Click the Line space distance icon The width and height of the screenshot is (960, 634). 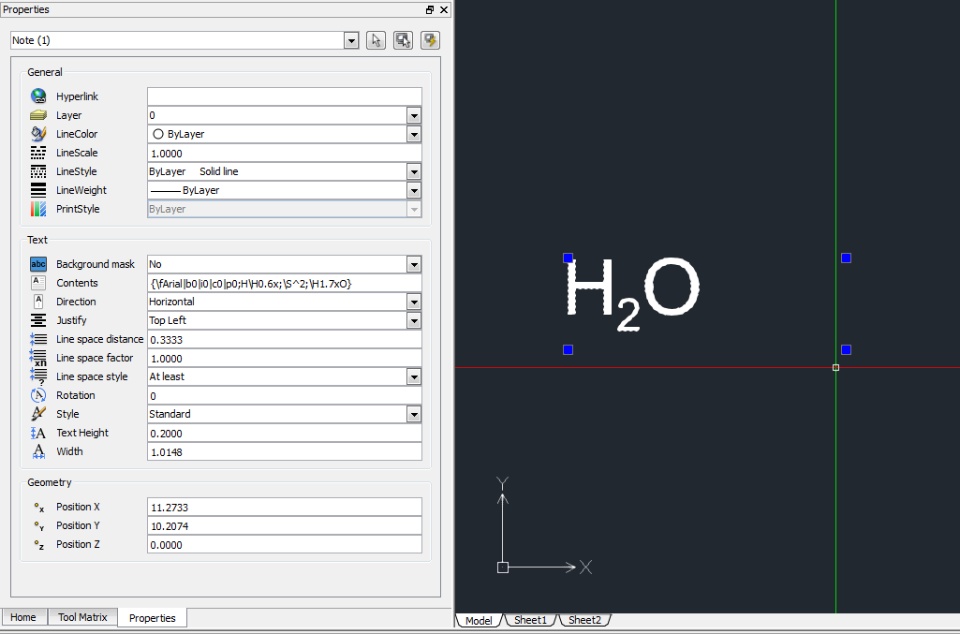(39, 339)
